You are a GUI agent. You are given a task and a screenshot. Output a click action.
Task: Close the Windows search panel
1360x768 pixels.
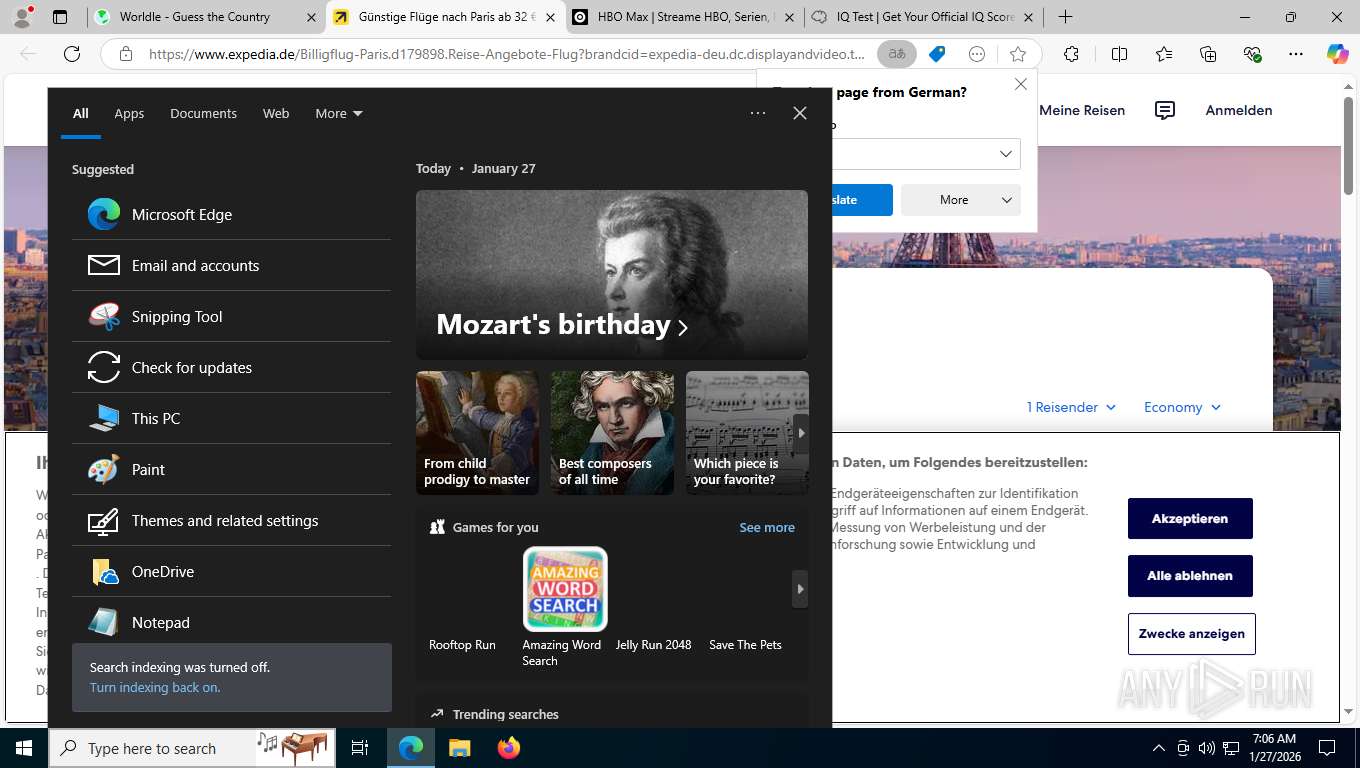pos(800,113)
